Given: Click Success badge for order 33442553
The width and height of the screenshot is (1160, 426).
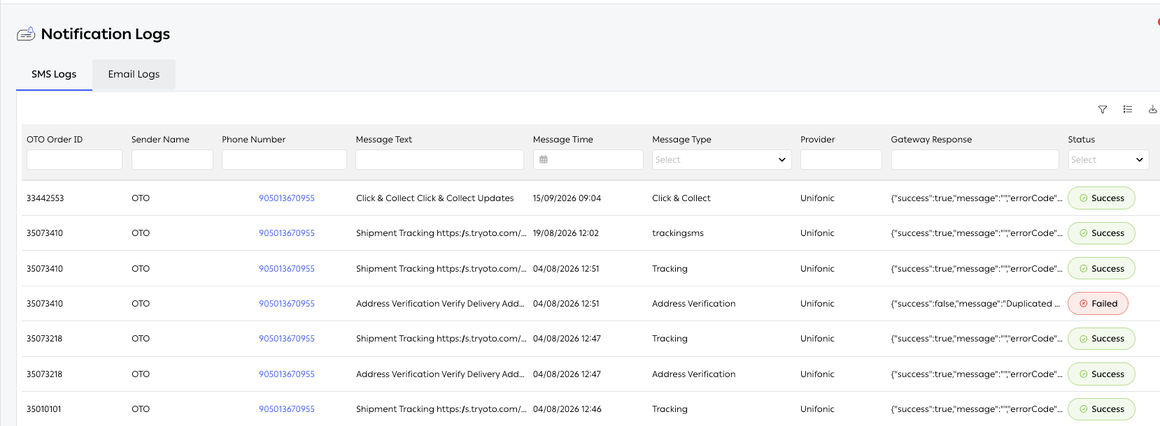Looking at the screenshot, I should click(x=1102, y=198).
